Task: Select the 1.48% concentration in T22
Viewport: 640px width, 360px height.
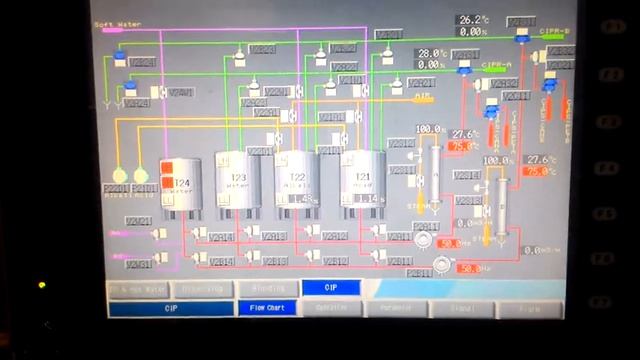Action: 304,199
